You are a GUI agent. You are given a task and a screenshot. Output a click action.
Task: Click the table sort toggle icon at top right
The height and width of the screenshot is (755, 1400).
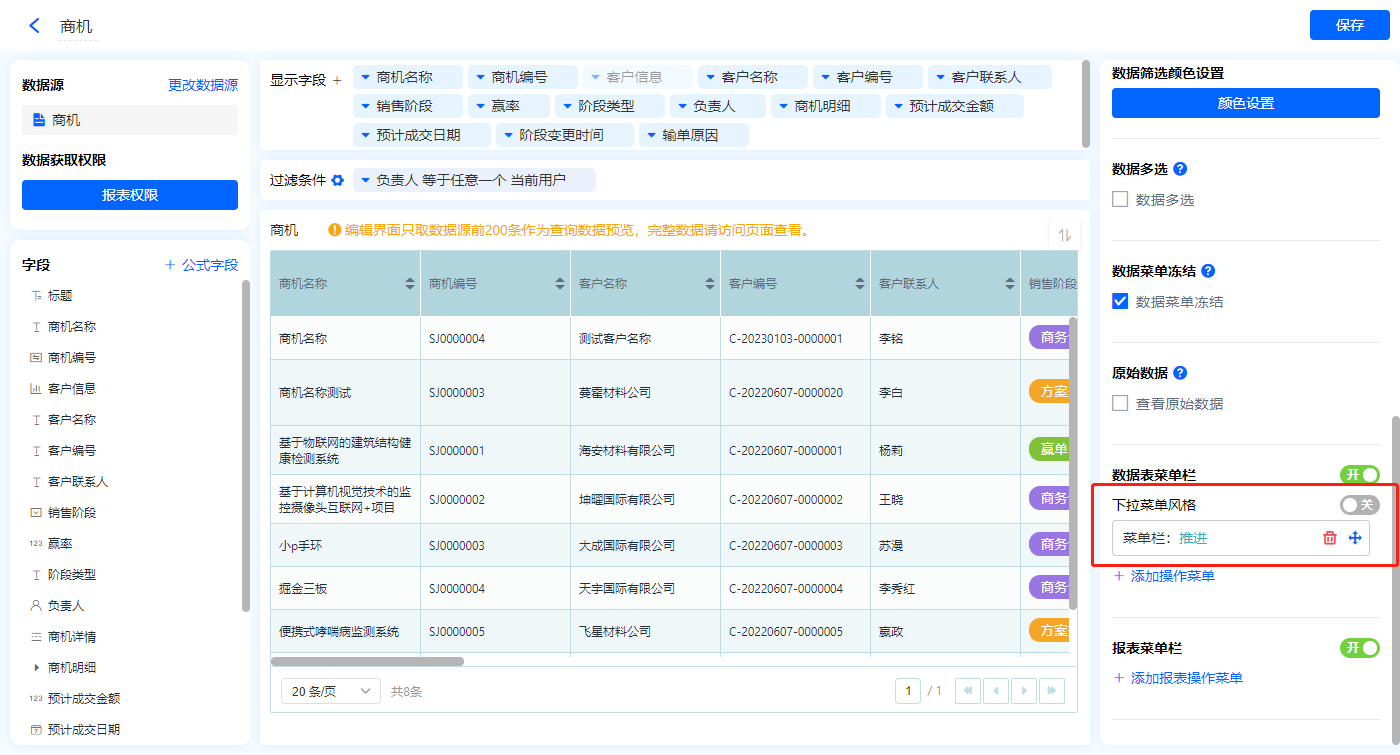coord(1064,235)
